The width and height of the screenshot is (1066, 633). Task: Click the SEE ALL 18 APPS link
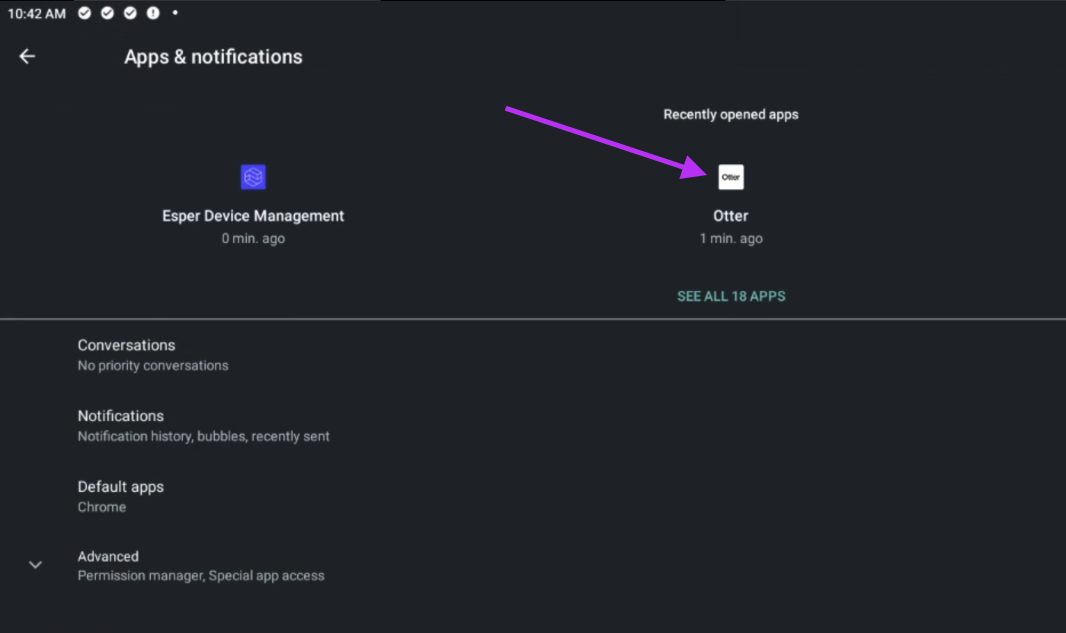pos(731,296)
